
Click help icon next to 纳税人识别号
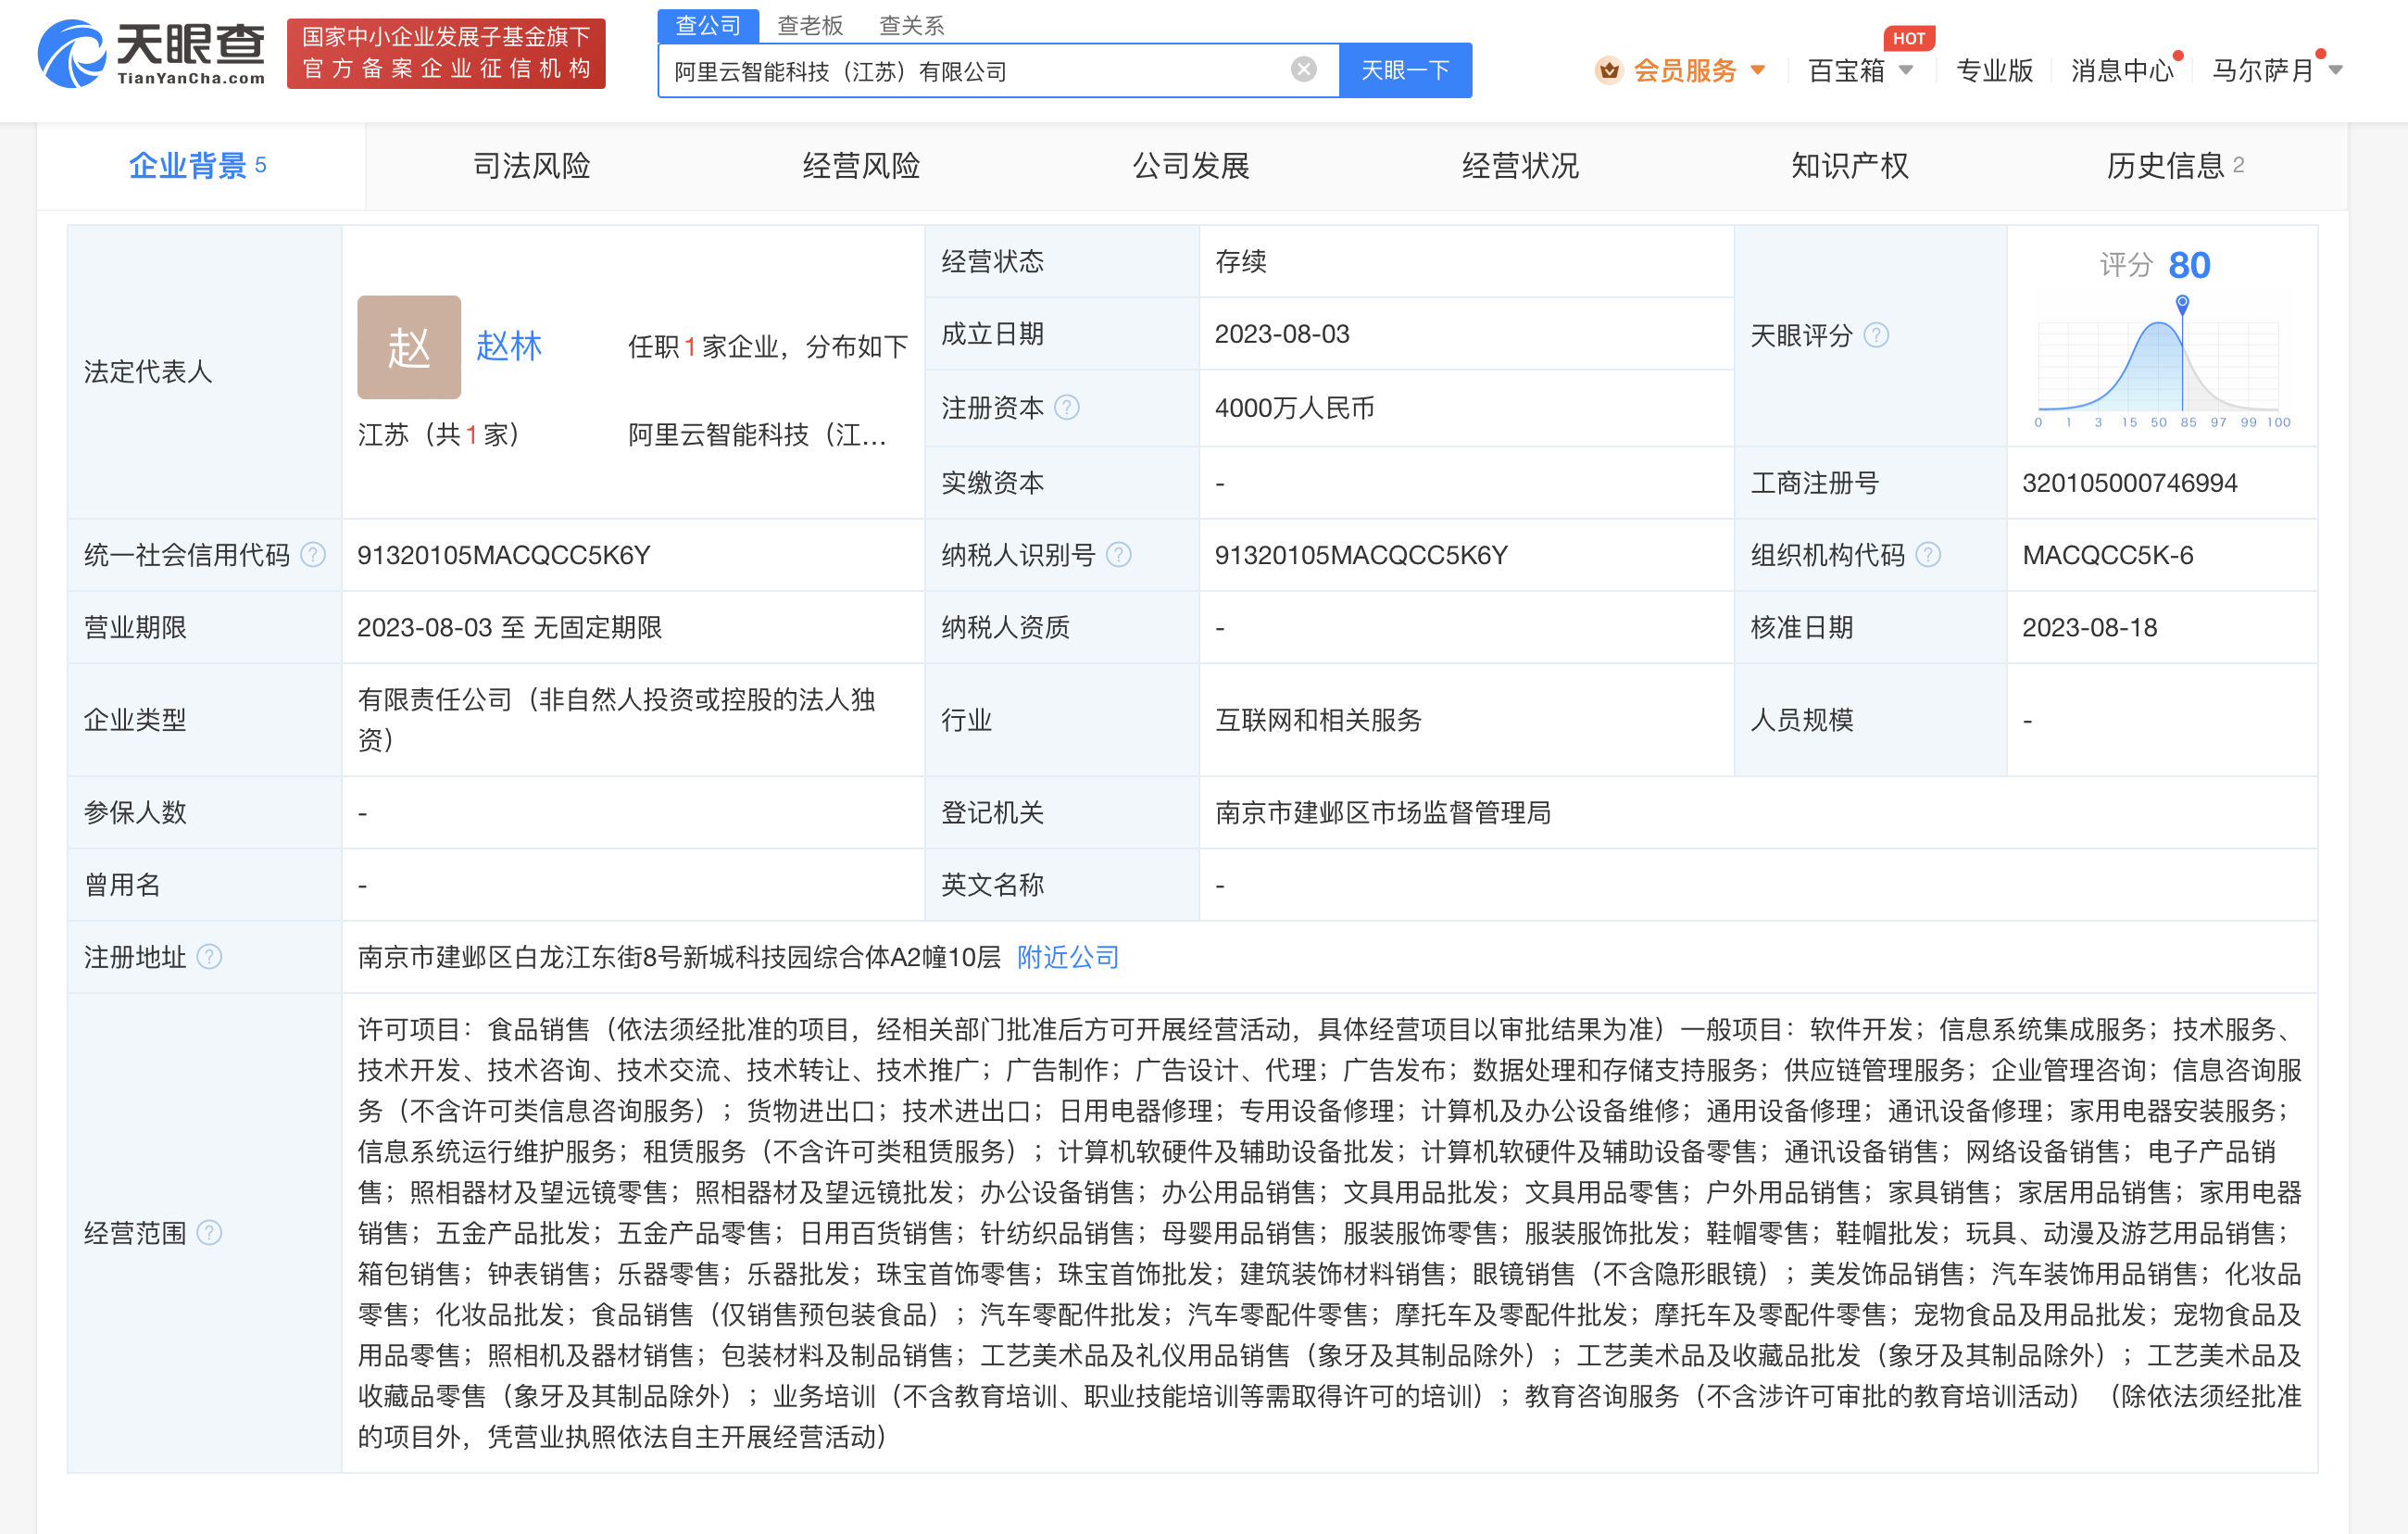tap(1120, 554)
